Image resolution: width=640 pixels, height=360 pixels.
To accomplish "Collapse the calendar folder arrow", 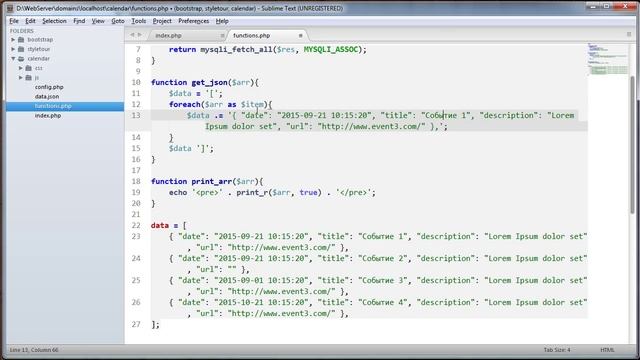I will (x=13, y=59).
